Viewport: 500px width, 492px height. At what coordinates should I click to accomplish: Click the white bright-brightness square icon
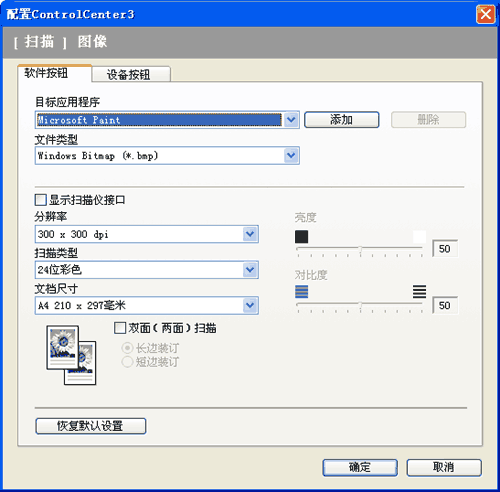419,237
